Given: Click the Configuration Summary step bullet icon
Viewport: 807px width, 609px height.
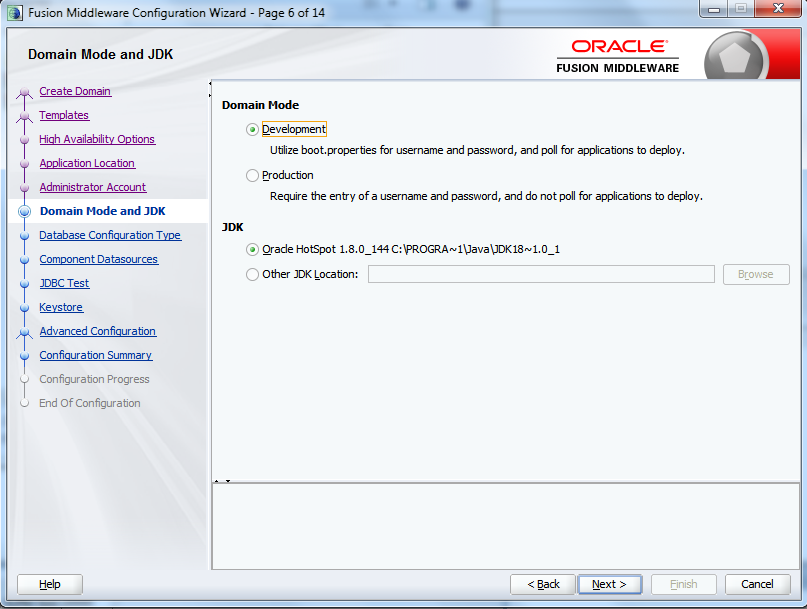Looking at the screenshot, I should tap(24, 356).
